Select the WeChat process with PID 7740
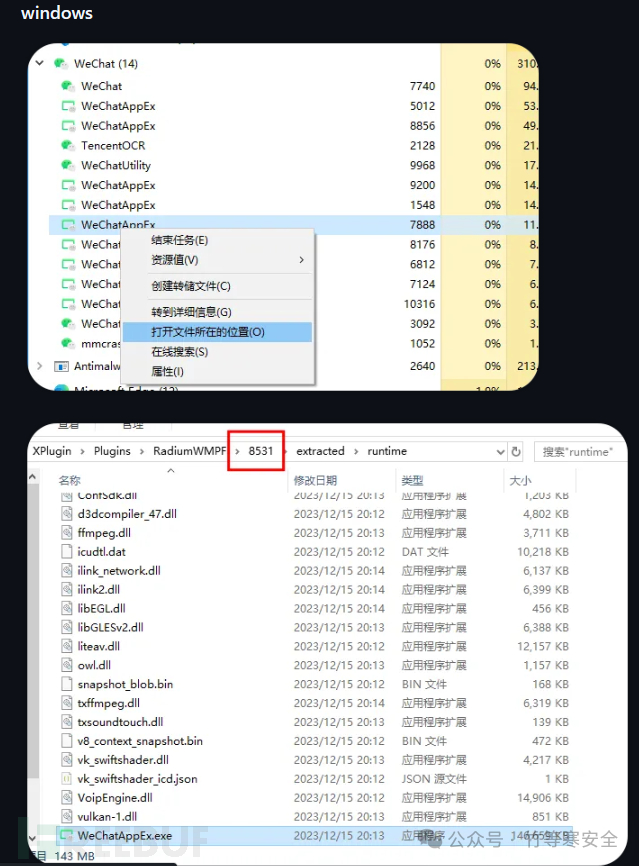Image resolution: width=639 pixels, height=866 pixels. pos(283,86)
